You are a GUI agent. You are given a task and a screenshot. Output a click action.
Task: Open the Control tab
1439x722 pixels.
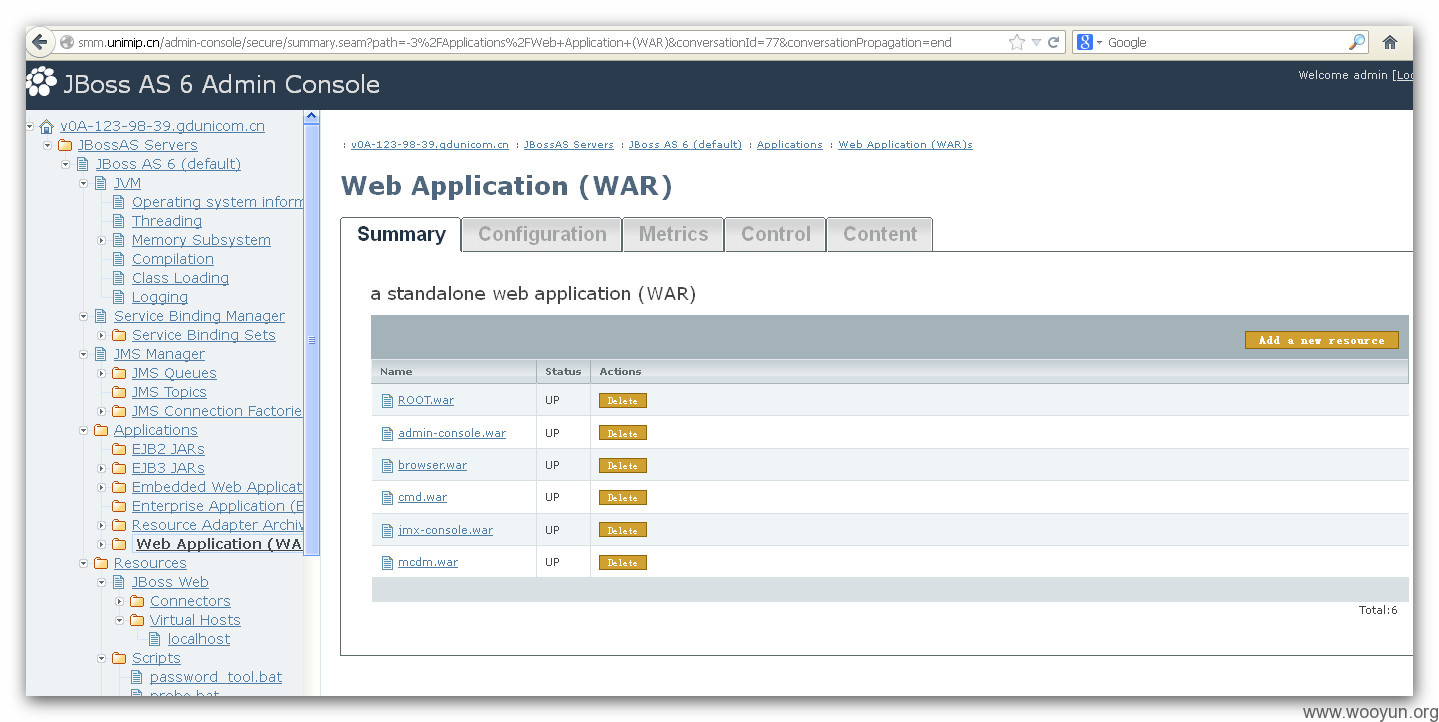[x=775, y=234]
